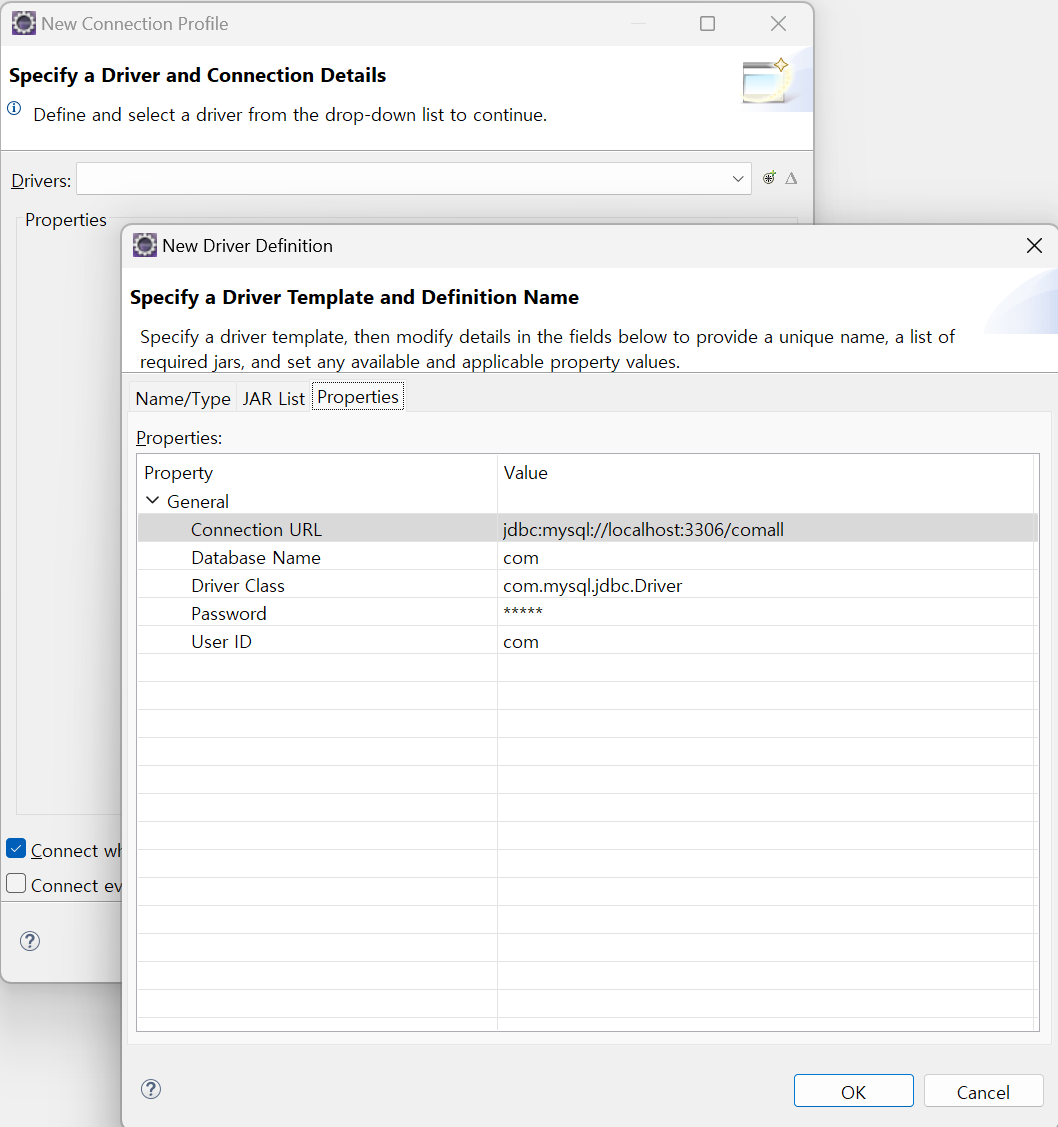
Task: Uncheck the checked 'Connect wh...' checkbox
Action: [16, 849]
